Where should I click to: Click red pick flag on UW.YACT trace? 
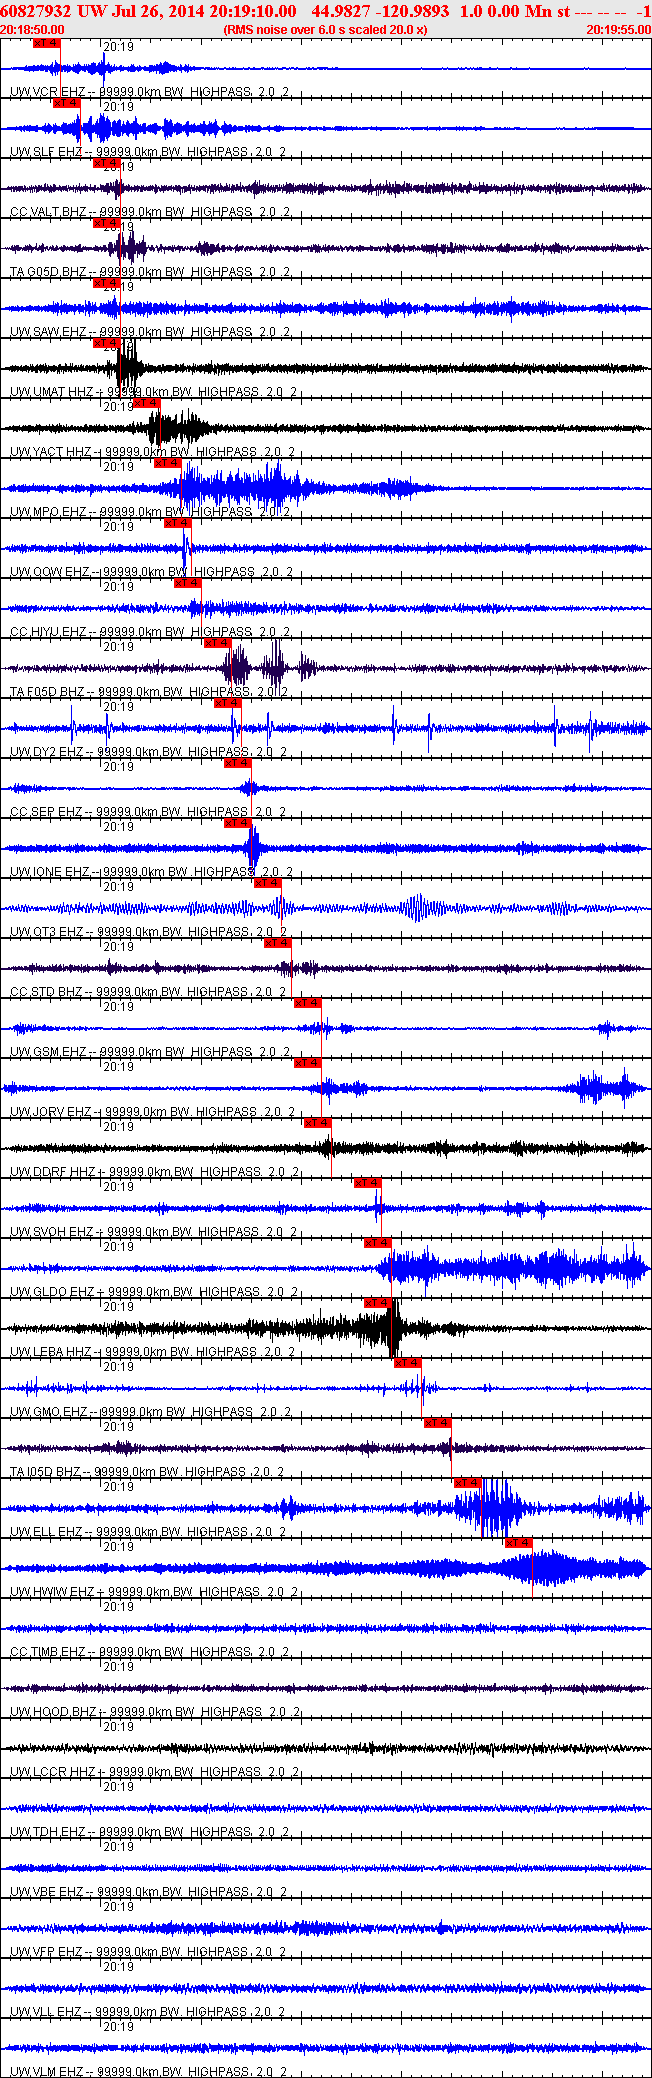click(x=147, y=403)
